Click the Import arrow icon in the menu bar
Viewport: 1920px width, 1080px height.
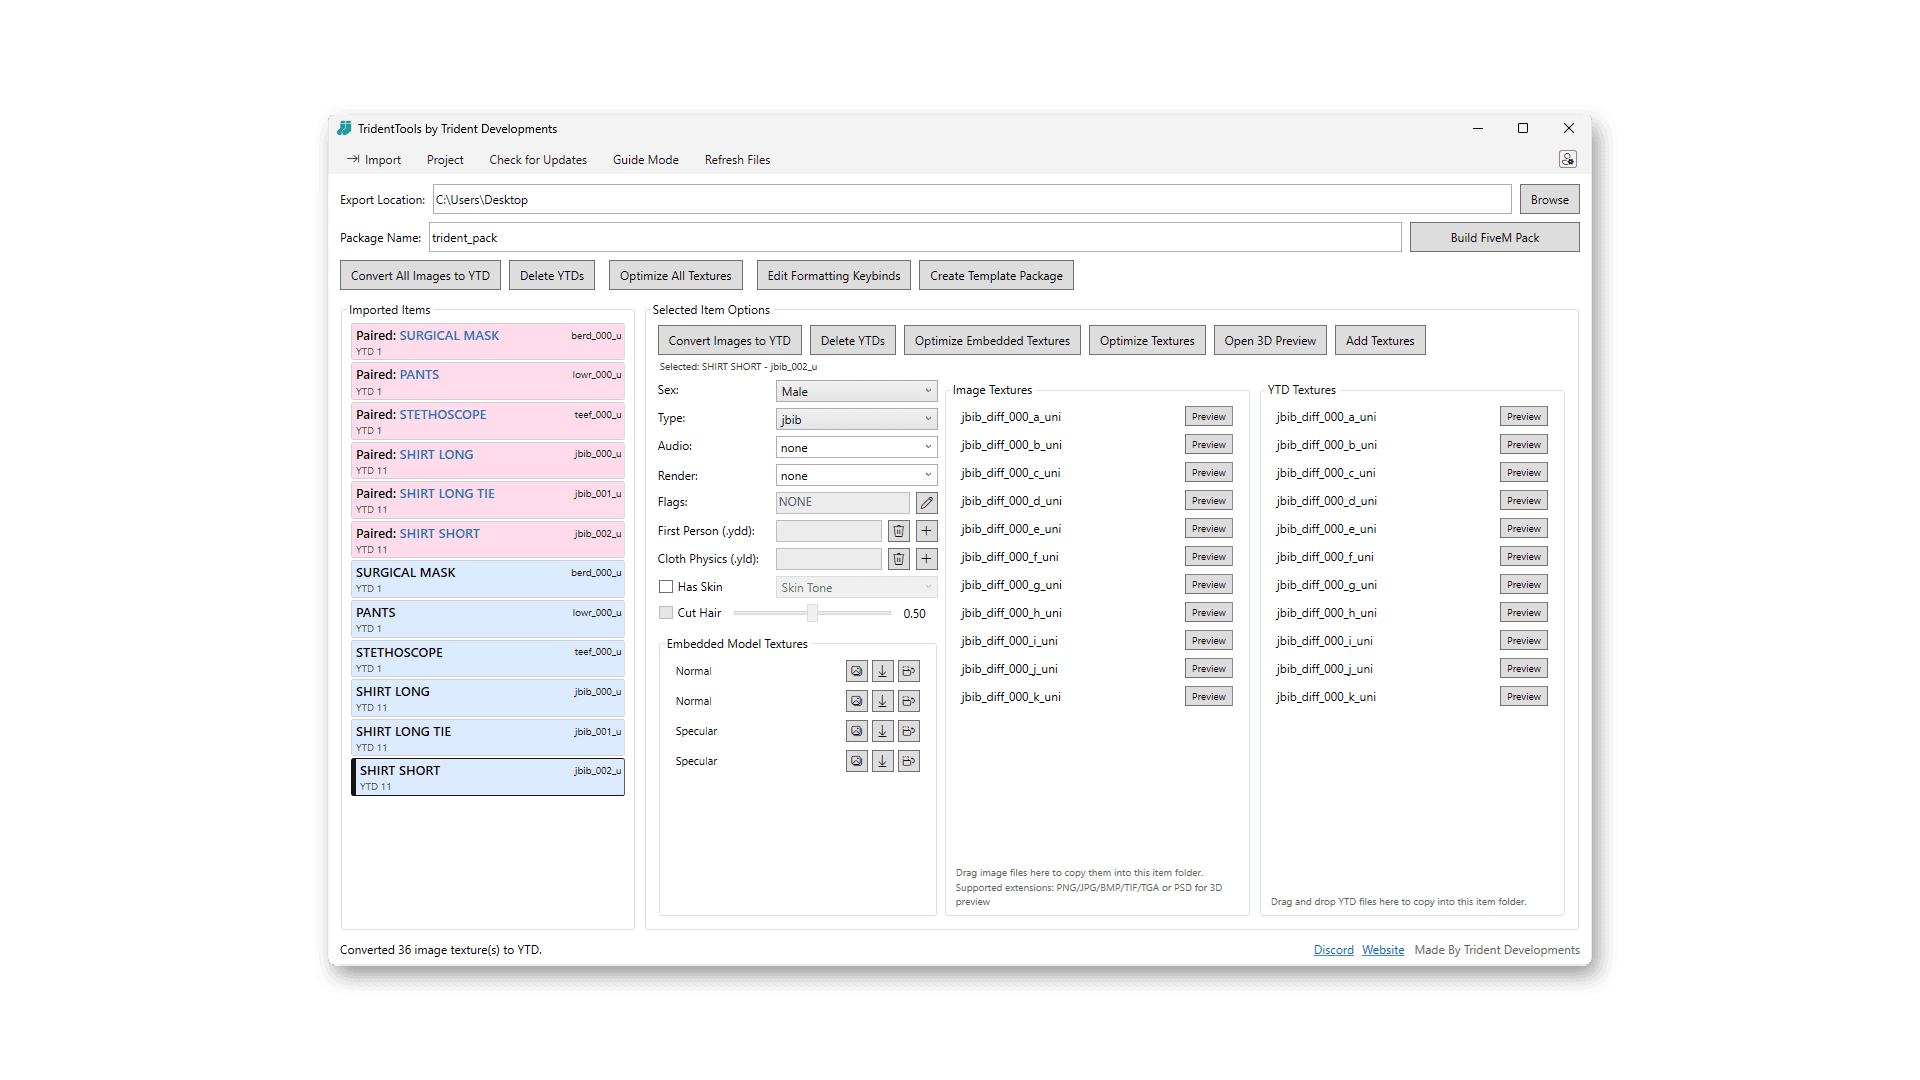coord(355,159)
